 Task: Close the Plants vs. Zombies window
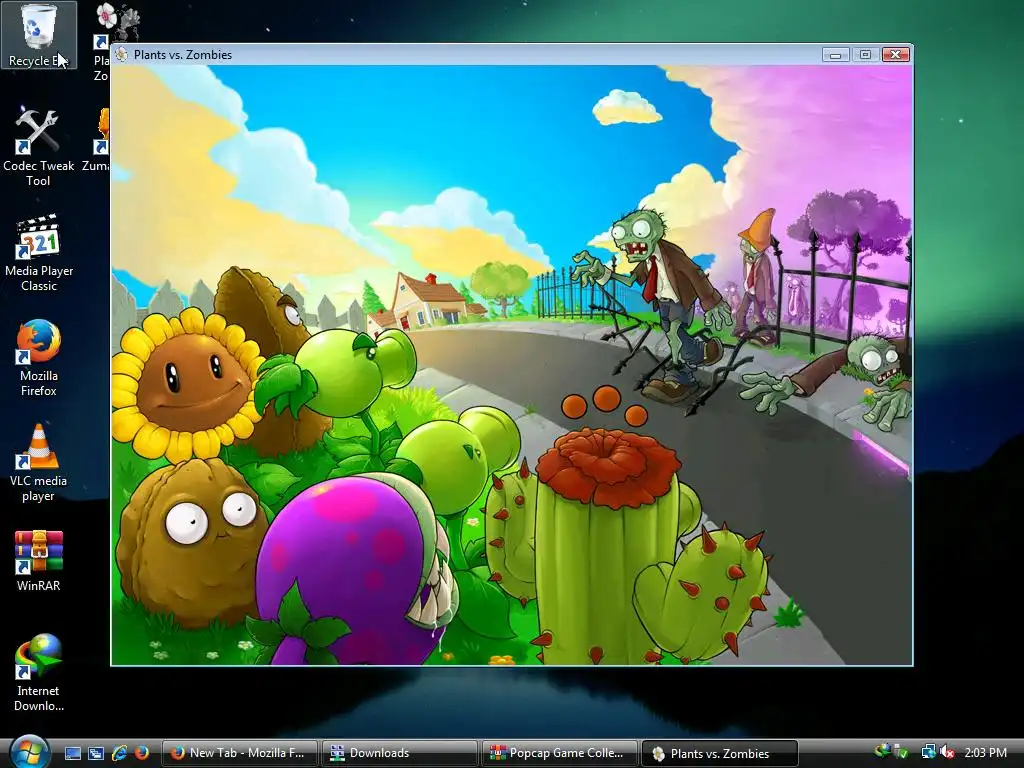tap(895, 54)
